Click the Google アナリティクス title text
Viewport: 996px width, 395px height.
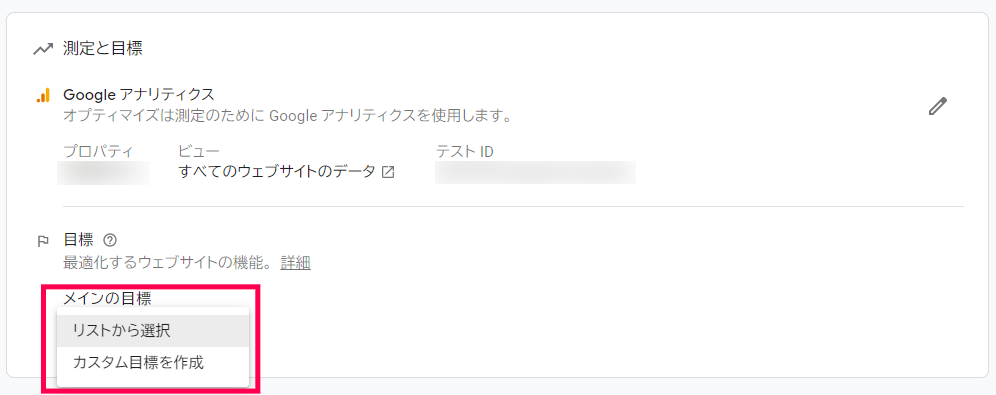138,95
